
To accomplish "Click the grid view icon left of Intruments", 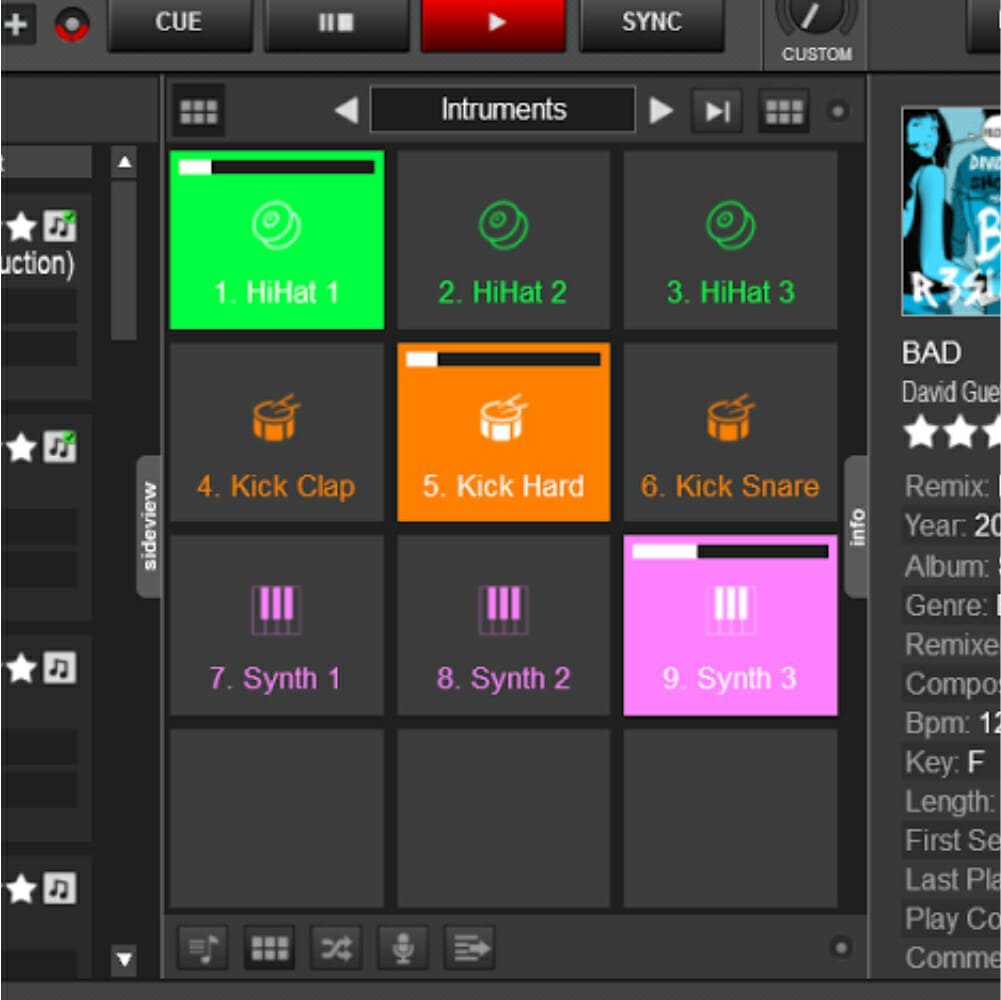I will point(198,111).
